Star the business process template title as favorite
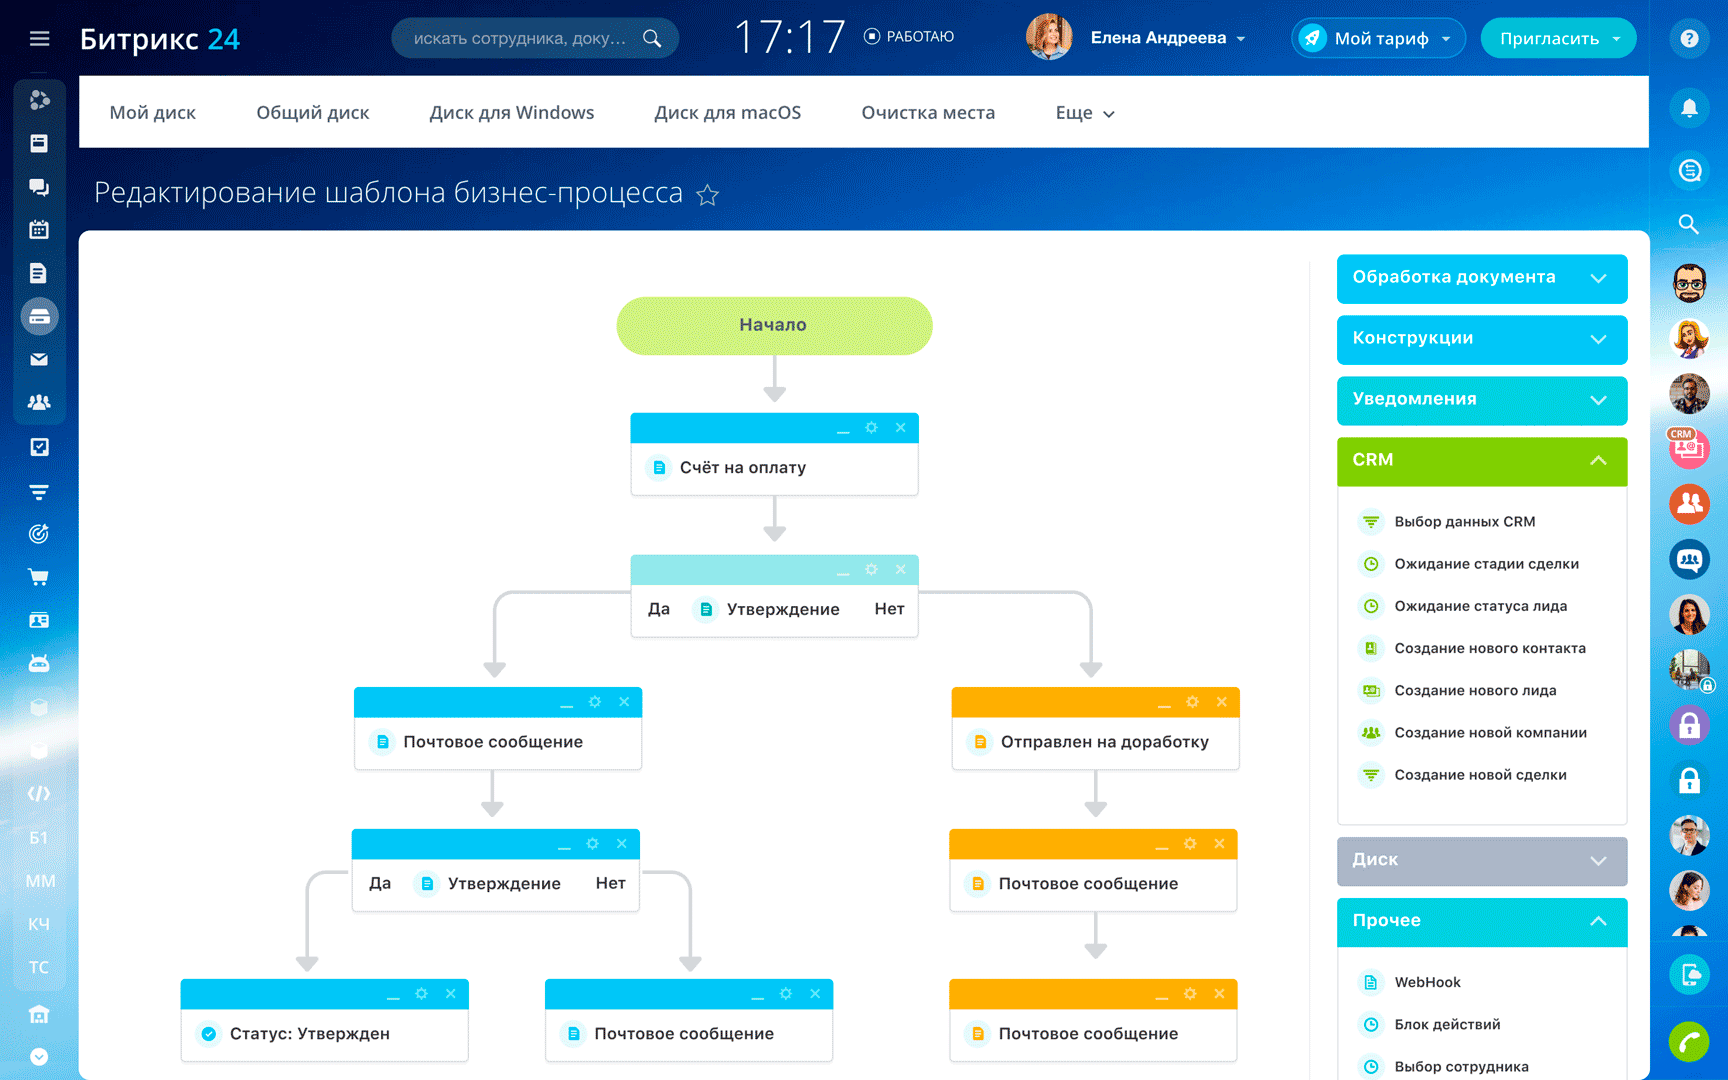1728x1080 pixels. tap(708, 195)
